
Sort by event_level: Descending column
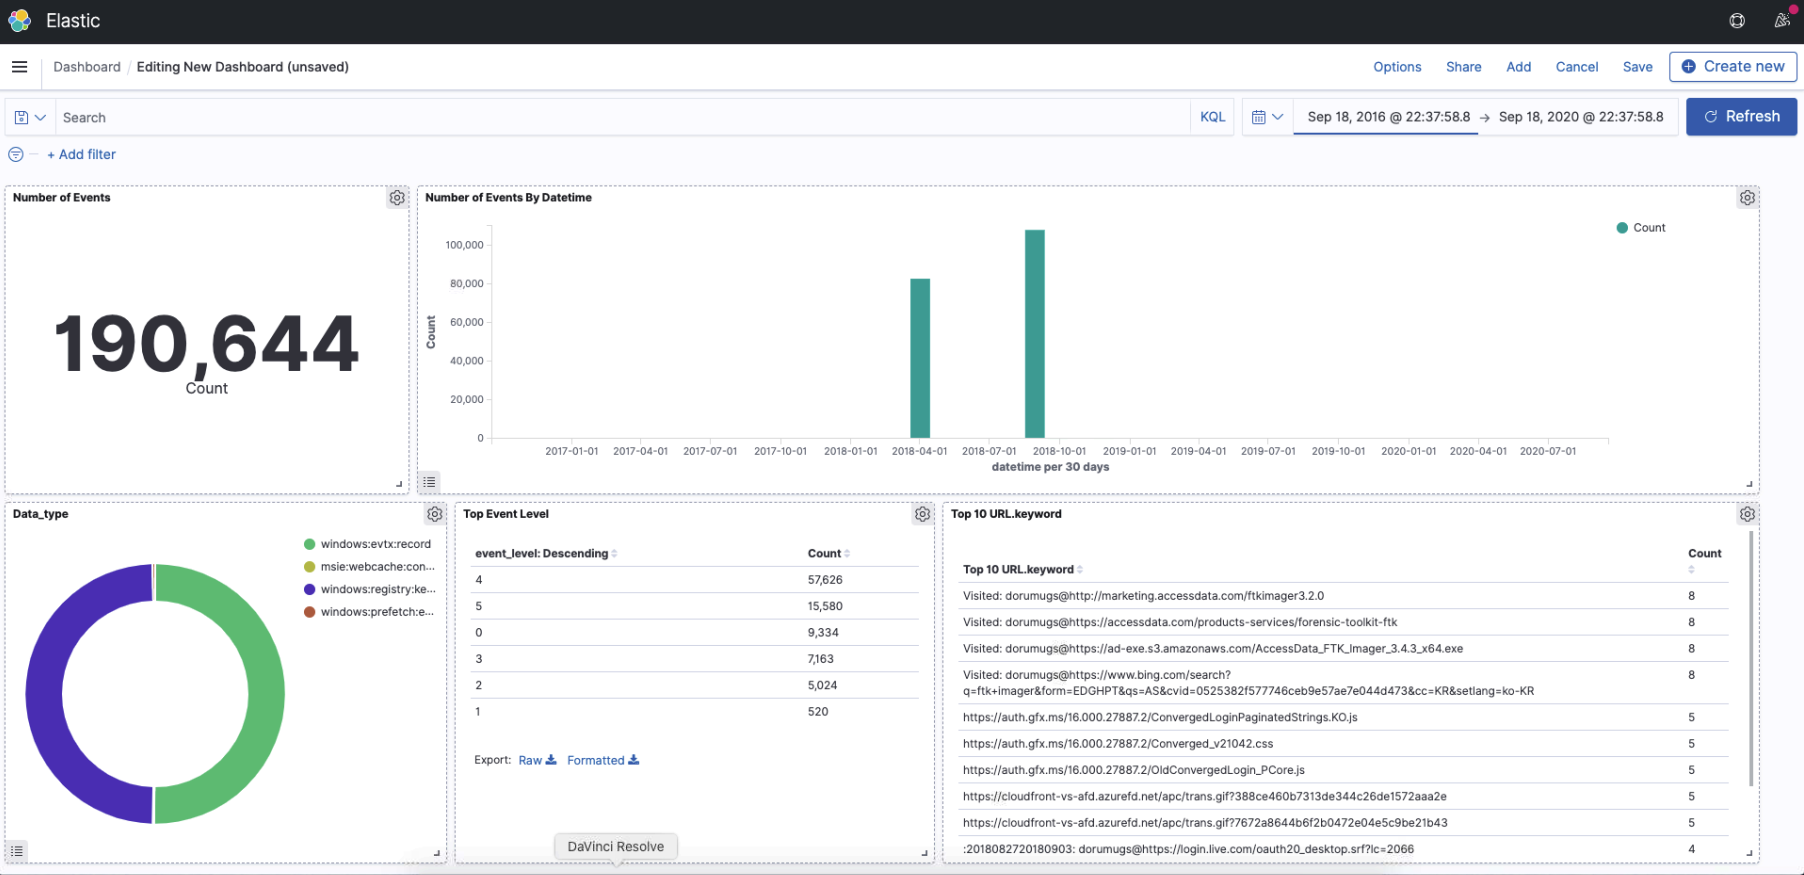tap(546, 554)
